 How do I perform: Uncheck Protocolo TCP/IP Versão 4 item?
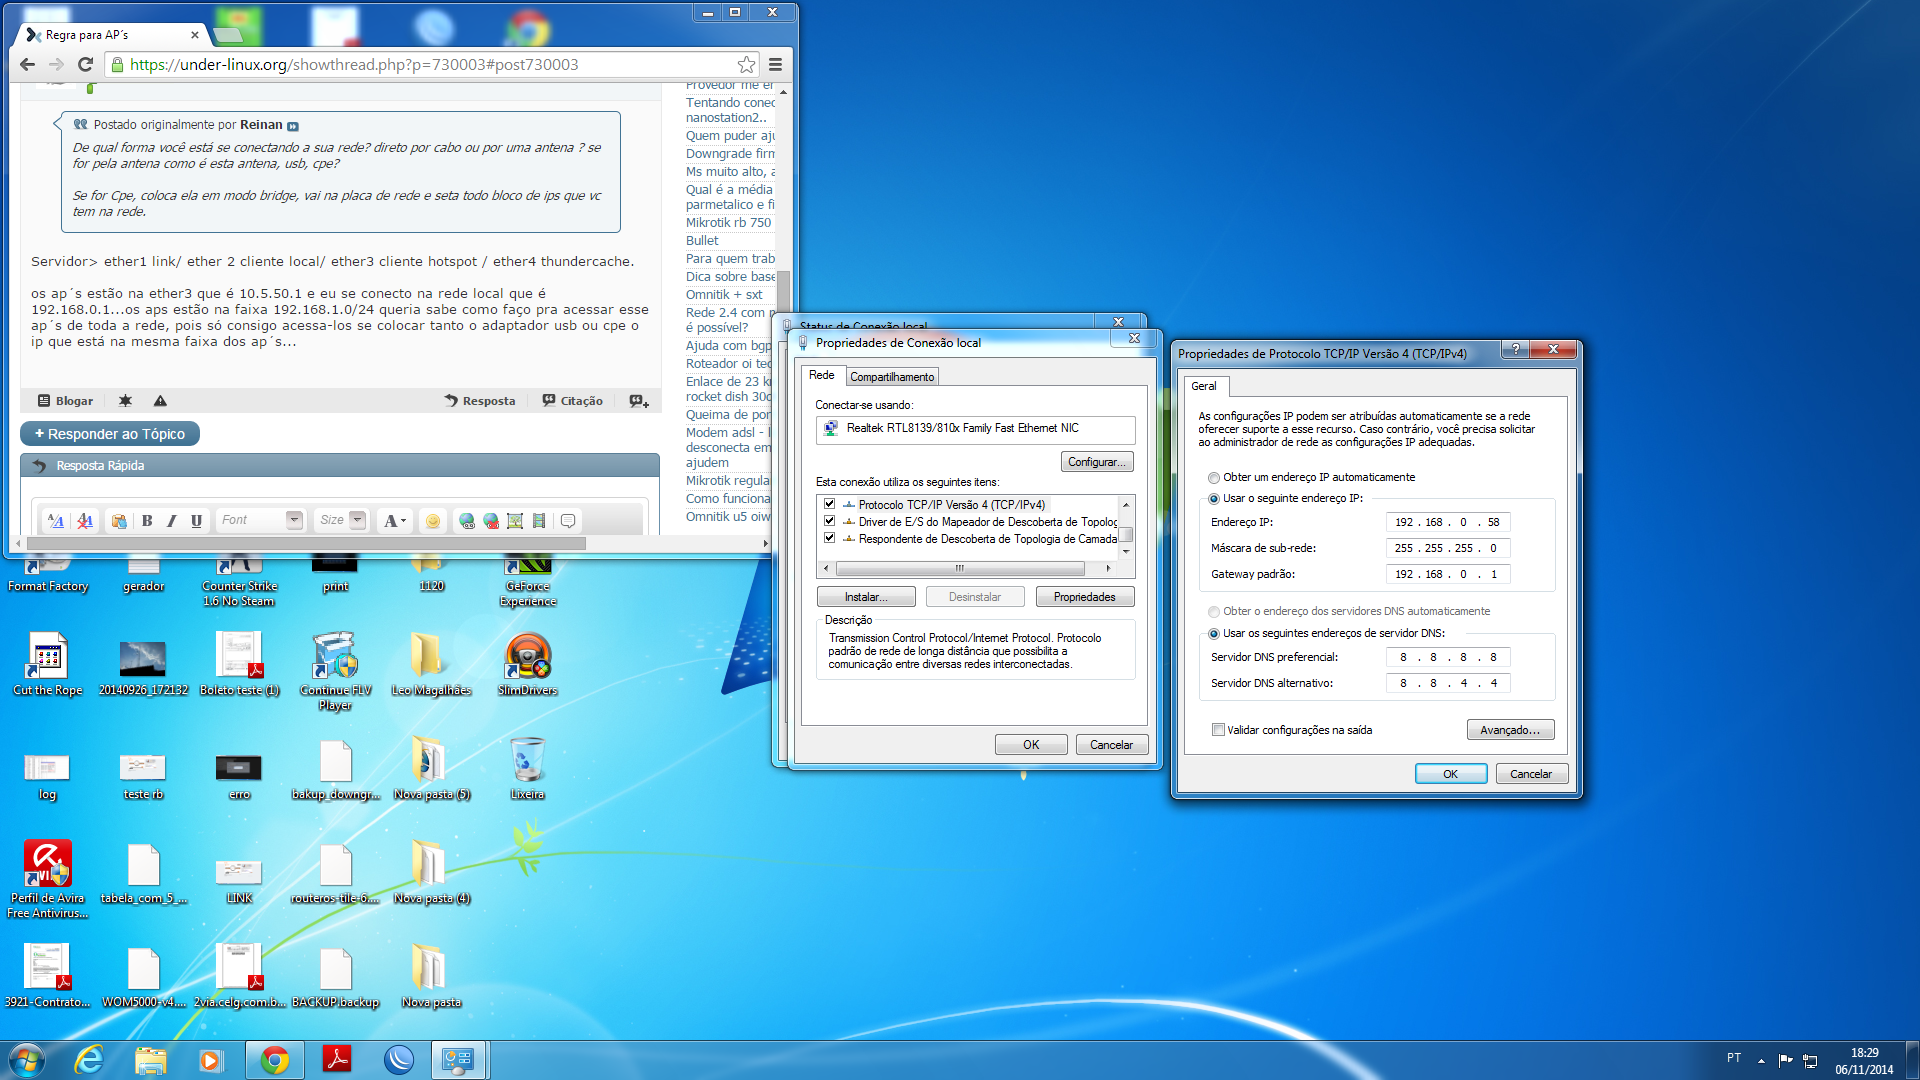tap(829, 504)
